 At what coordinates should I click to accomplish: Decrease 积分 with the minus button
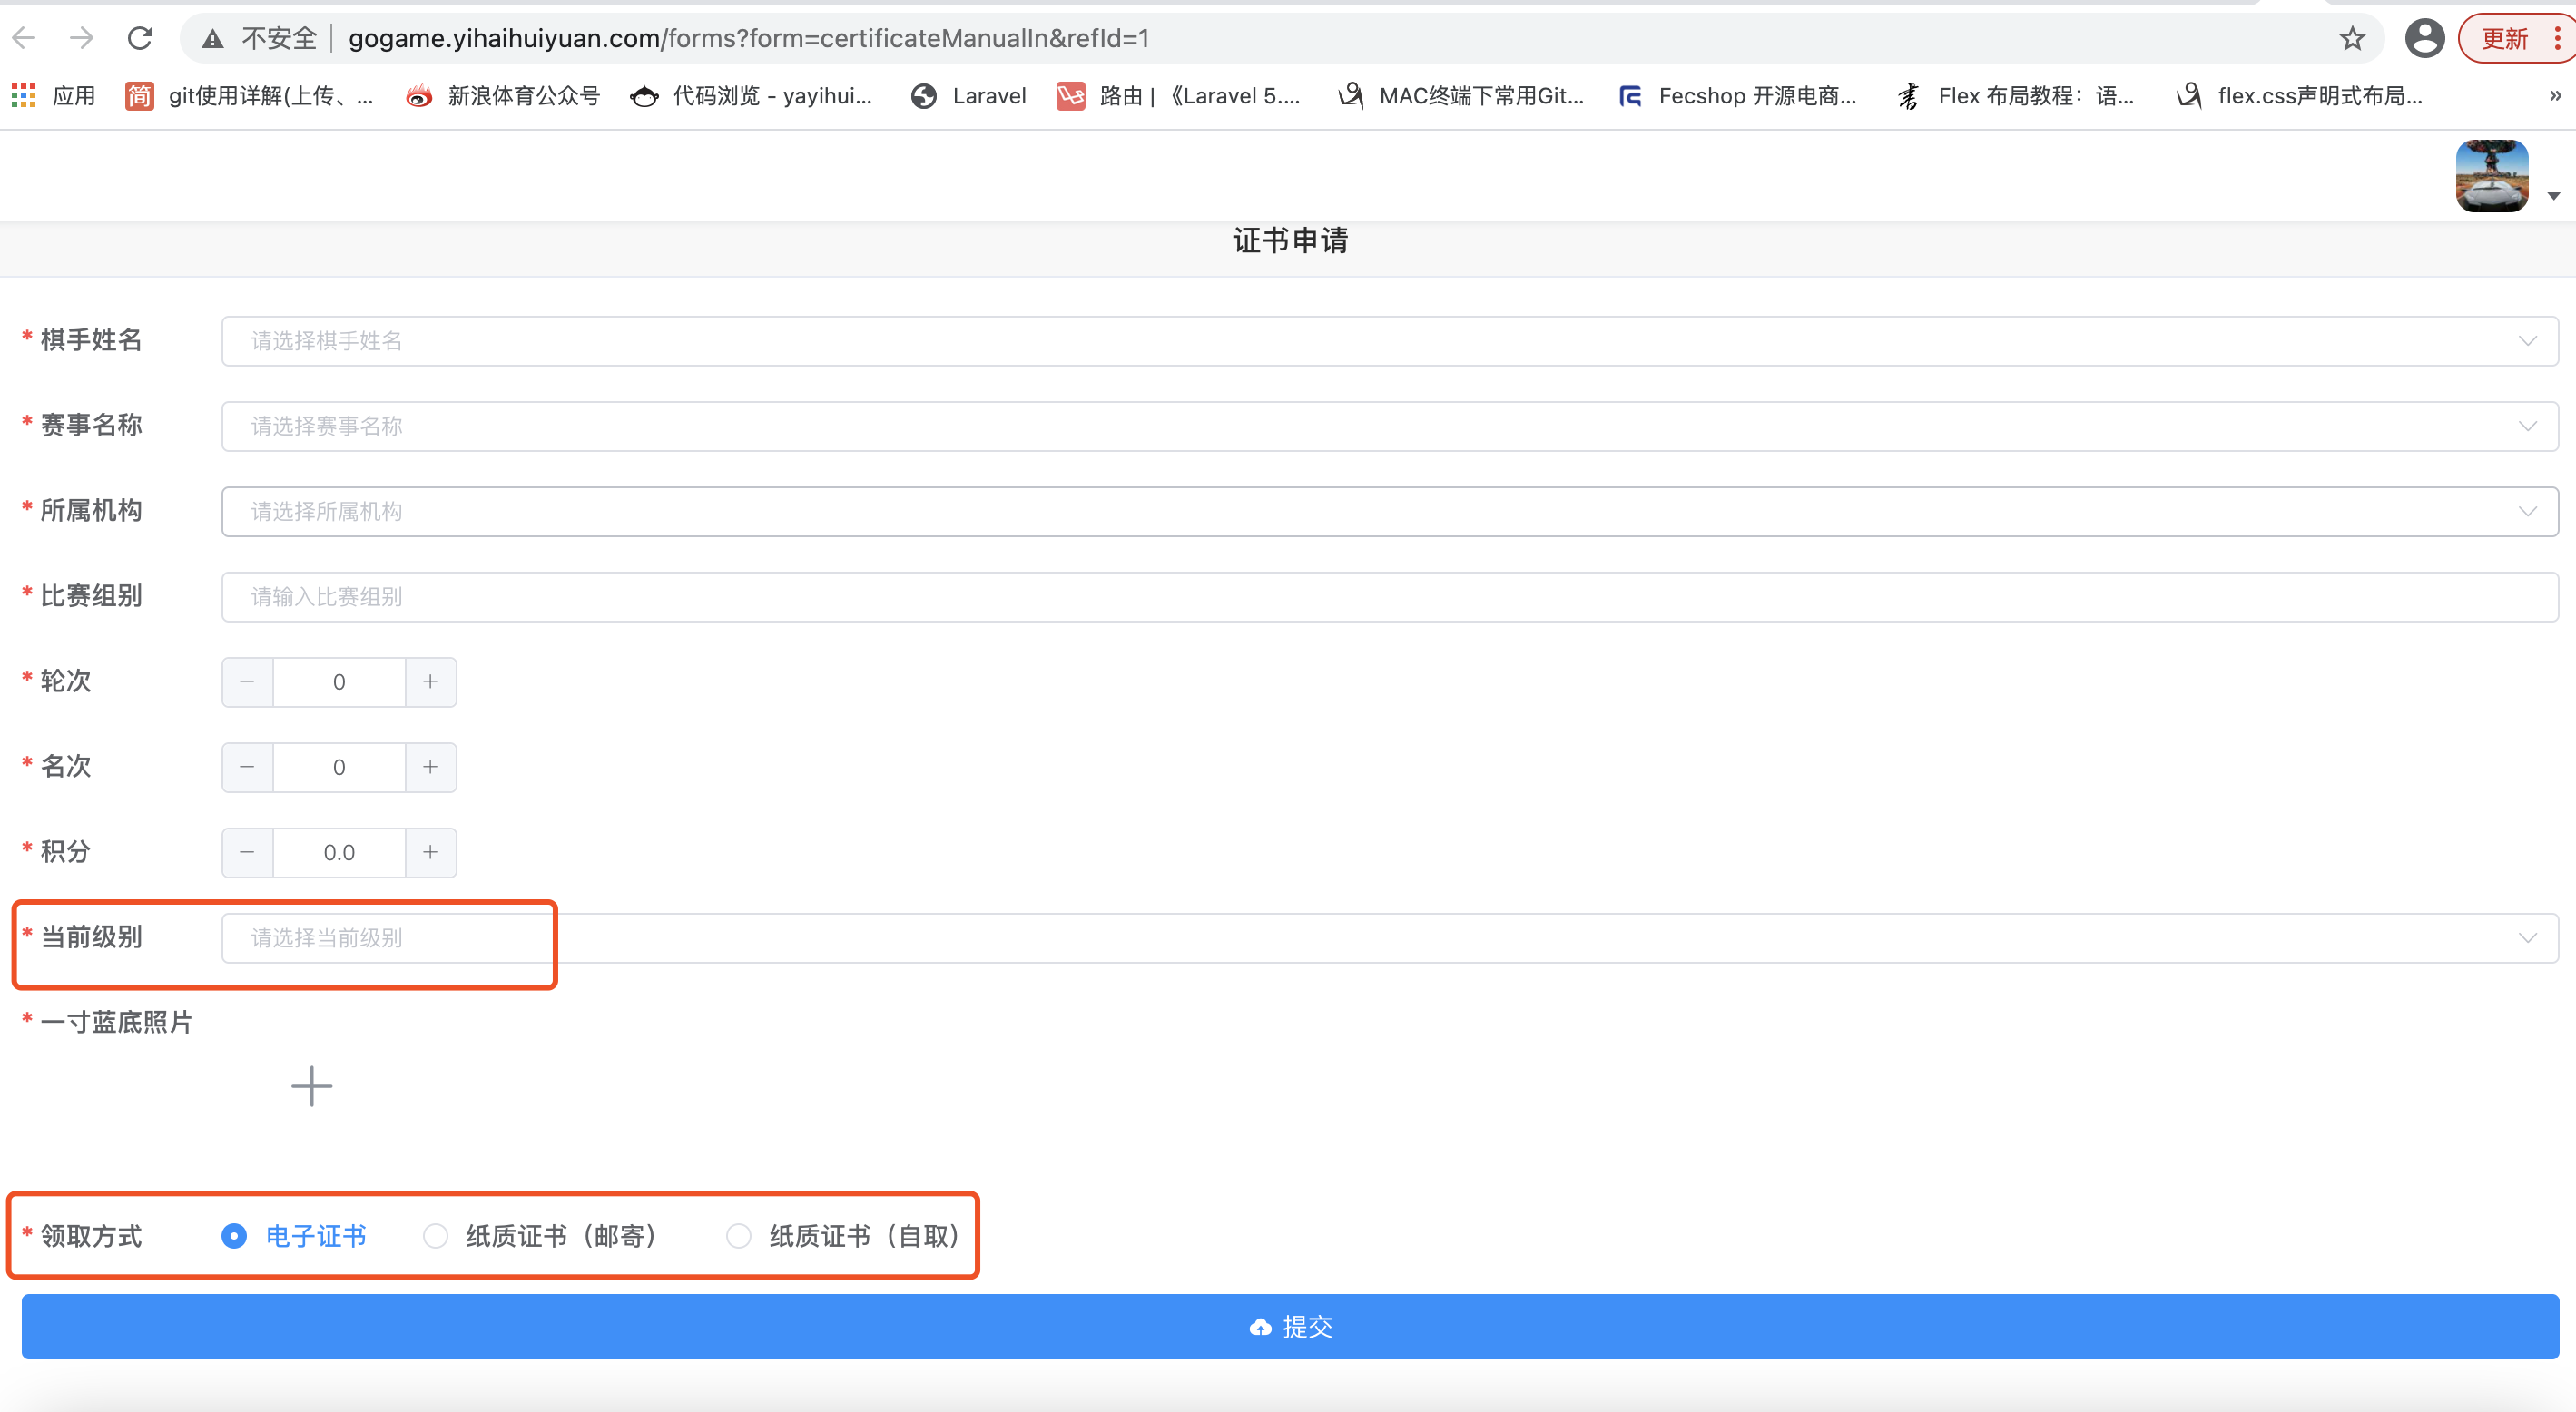click(x=247, y=852)
